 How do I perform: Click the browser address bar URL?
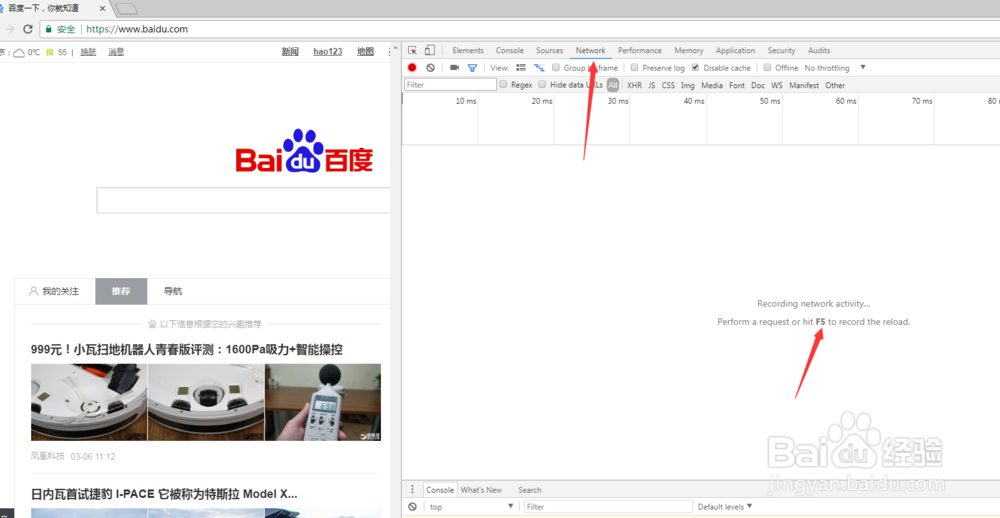137,29
